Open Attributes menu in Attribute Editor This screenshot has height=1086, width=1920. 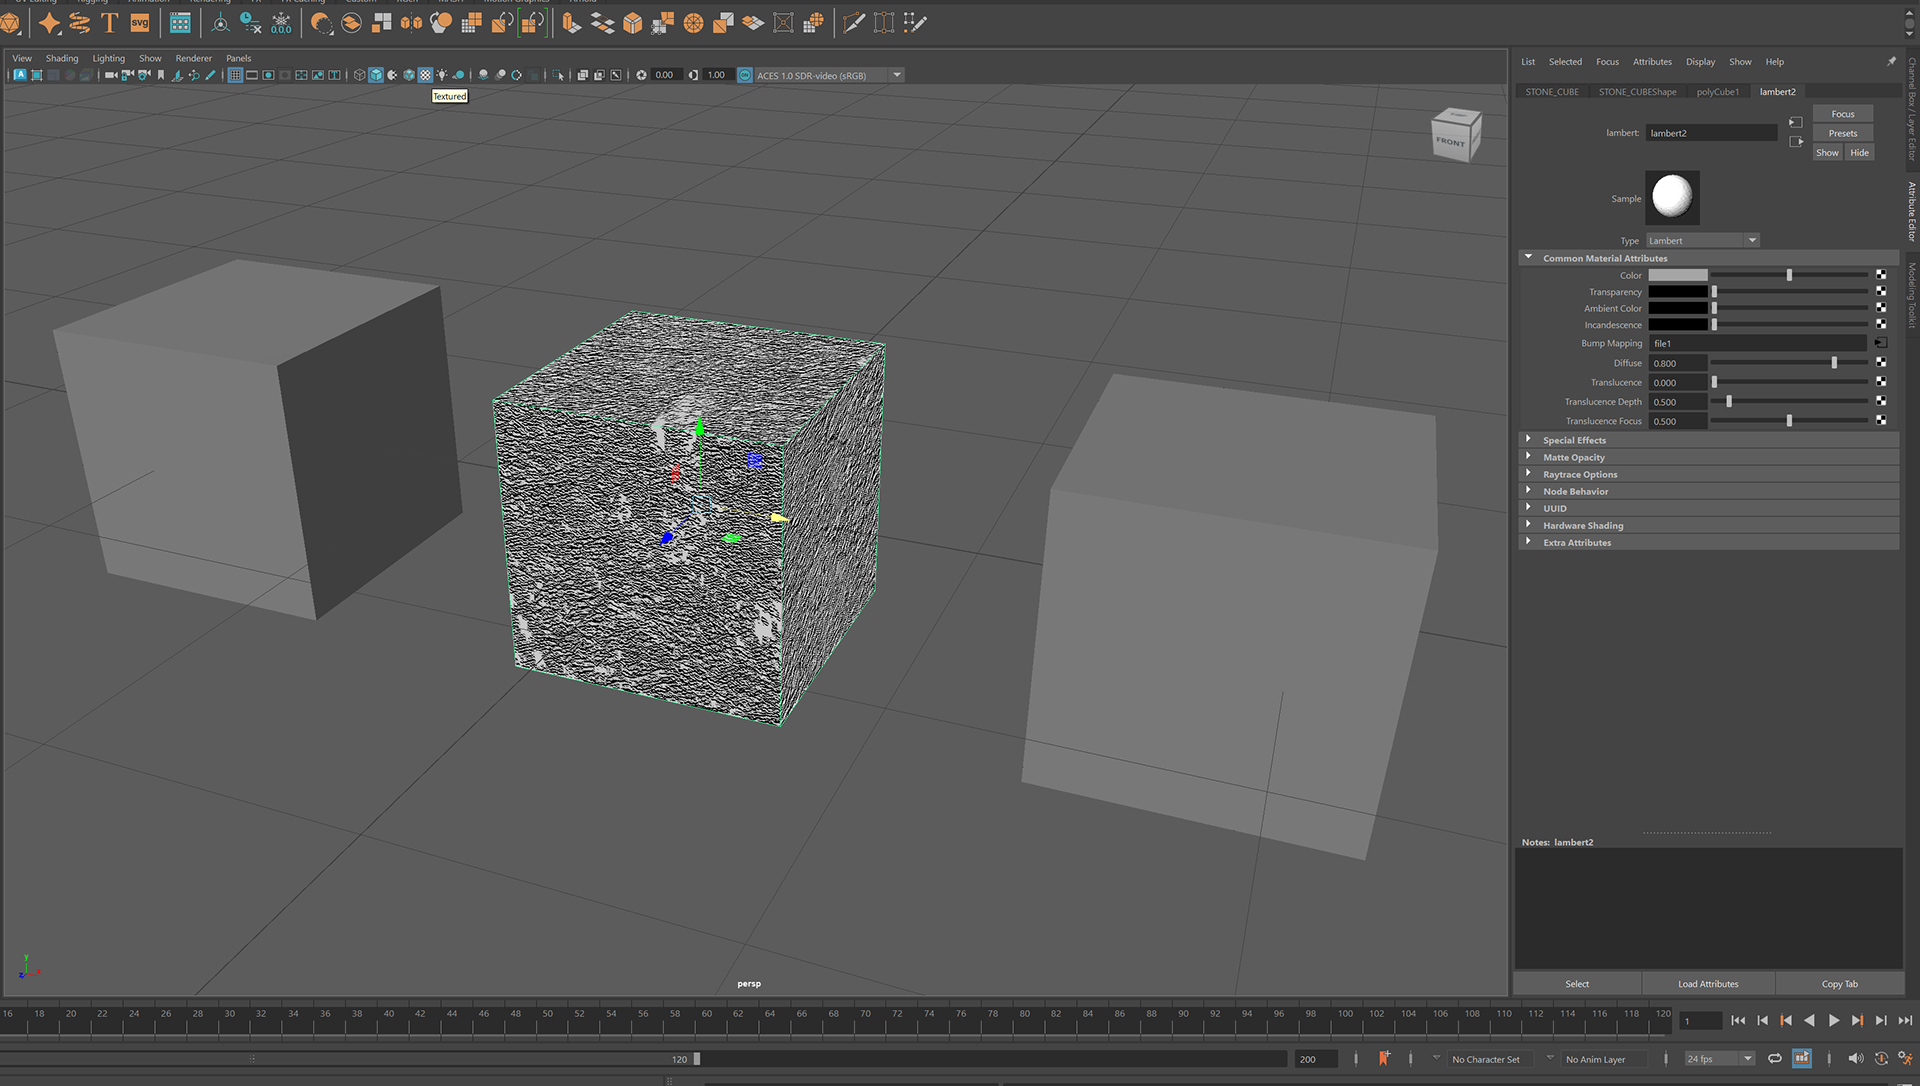coord(1652,62)
